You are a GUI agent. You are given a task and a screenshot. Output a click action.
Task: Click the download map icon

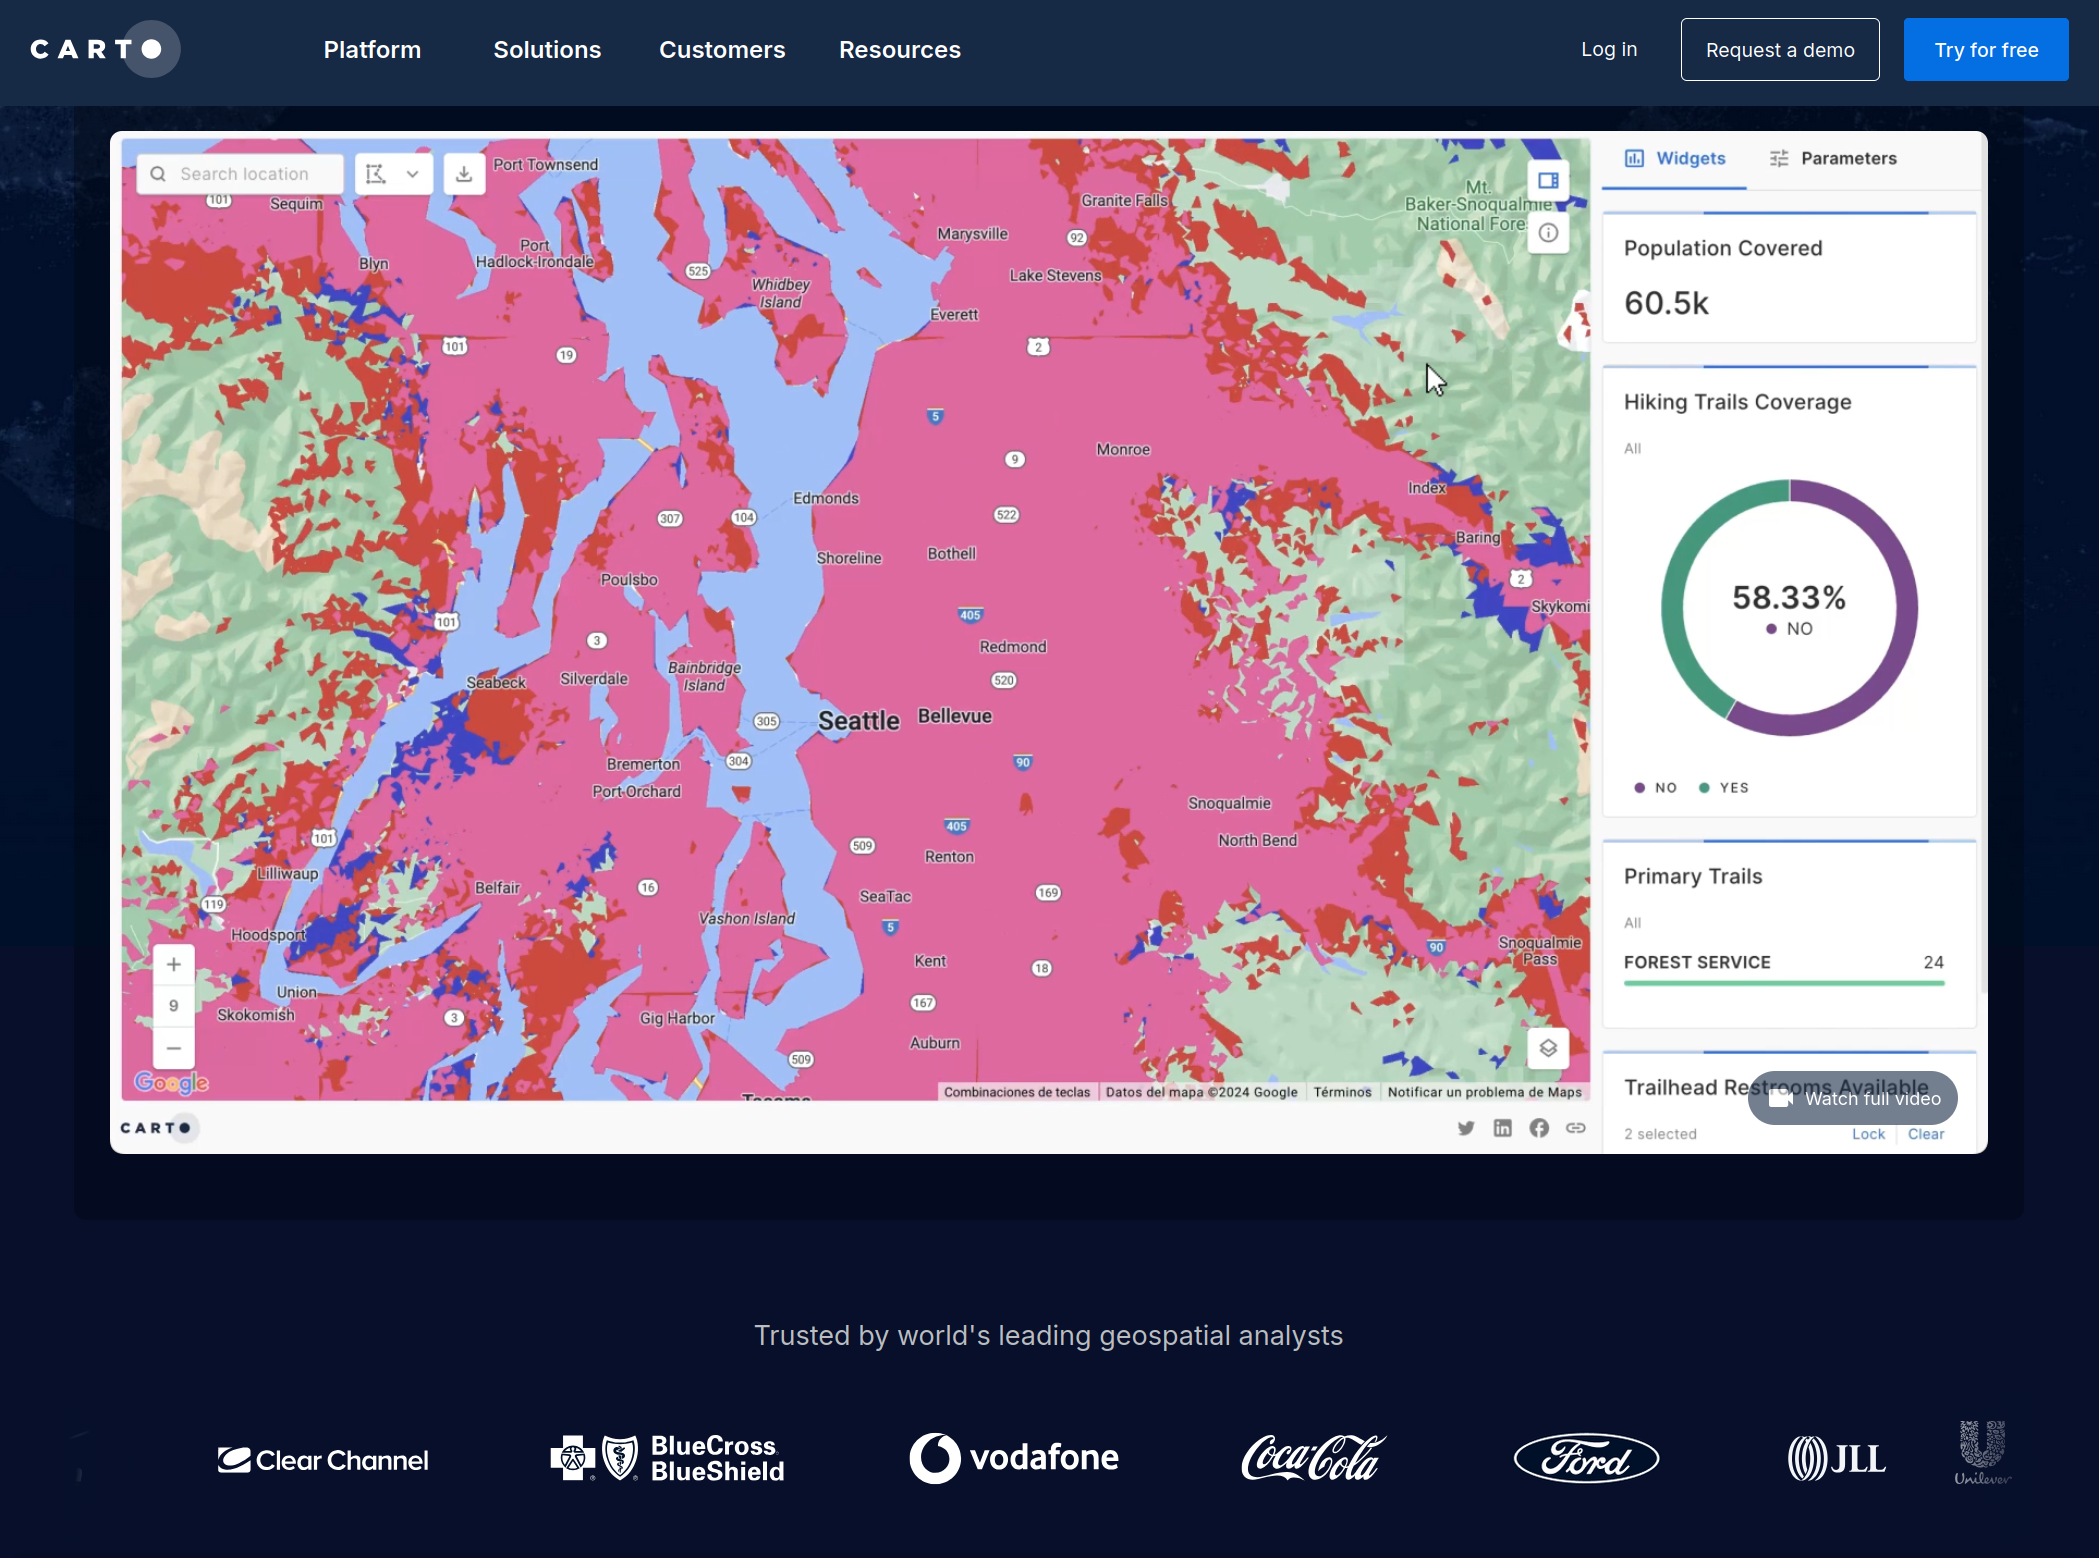click(464, 174)
